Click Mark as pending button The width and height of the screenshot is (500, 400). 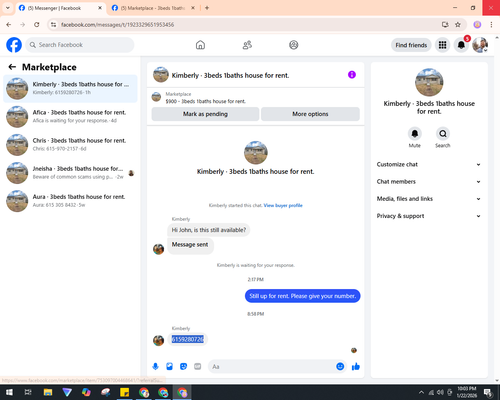point(205,114)
